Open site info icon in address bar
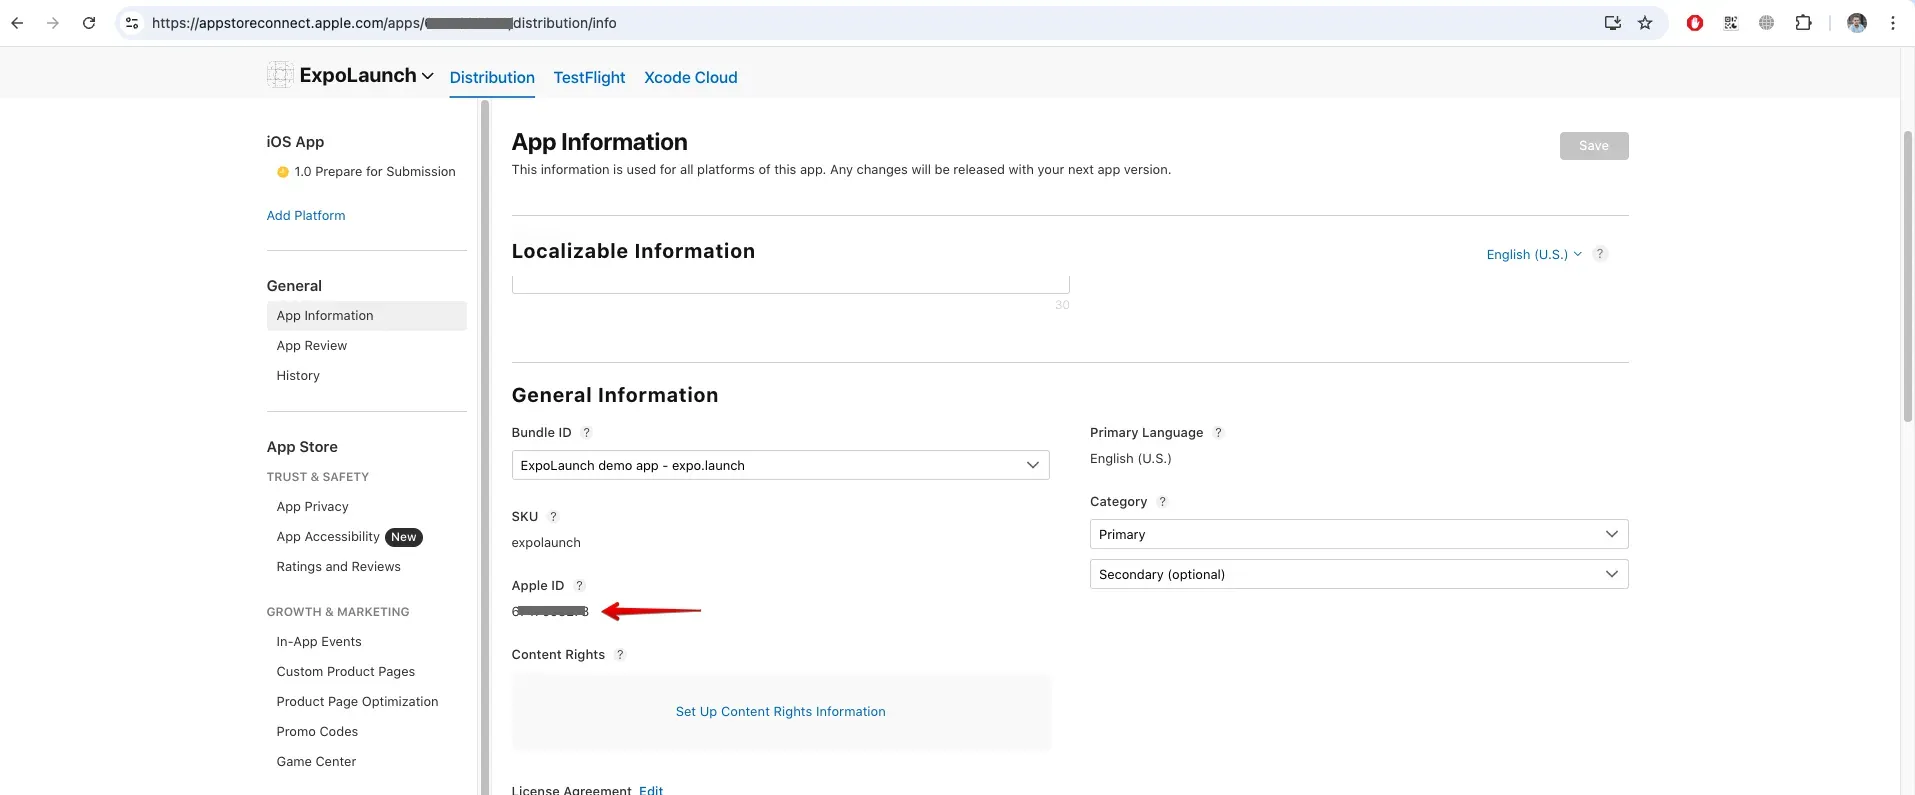1915x795 pixels. 131,23
